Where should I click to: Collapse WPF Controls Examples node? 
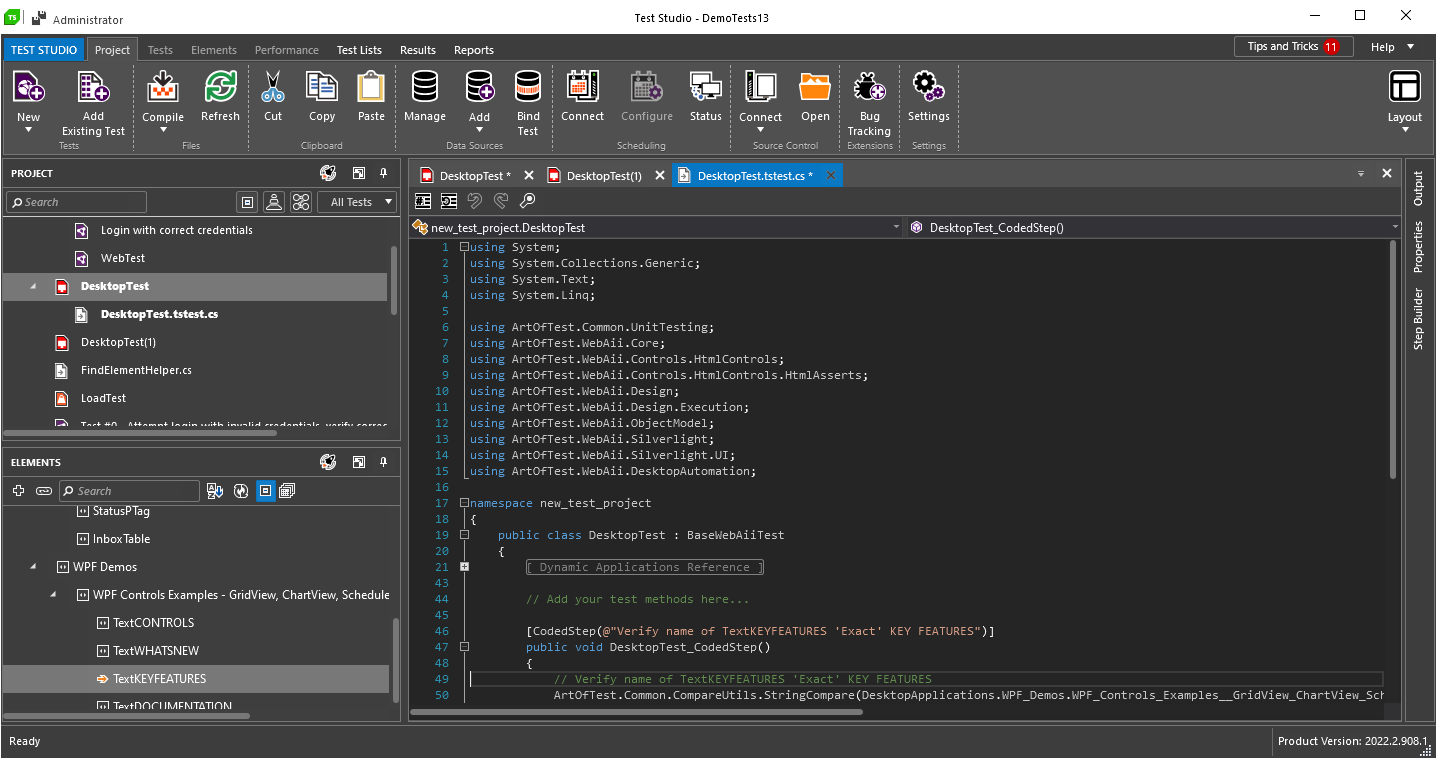(x=54, y=595)
